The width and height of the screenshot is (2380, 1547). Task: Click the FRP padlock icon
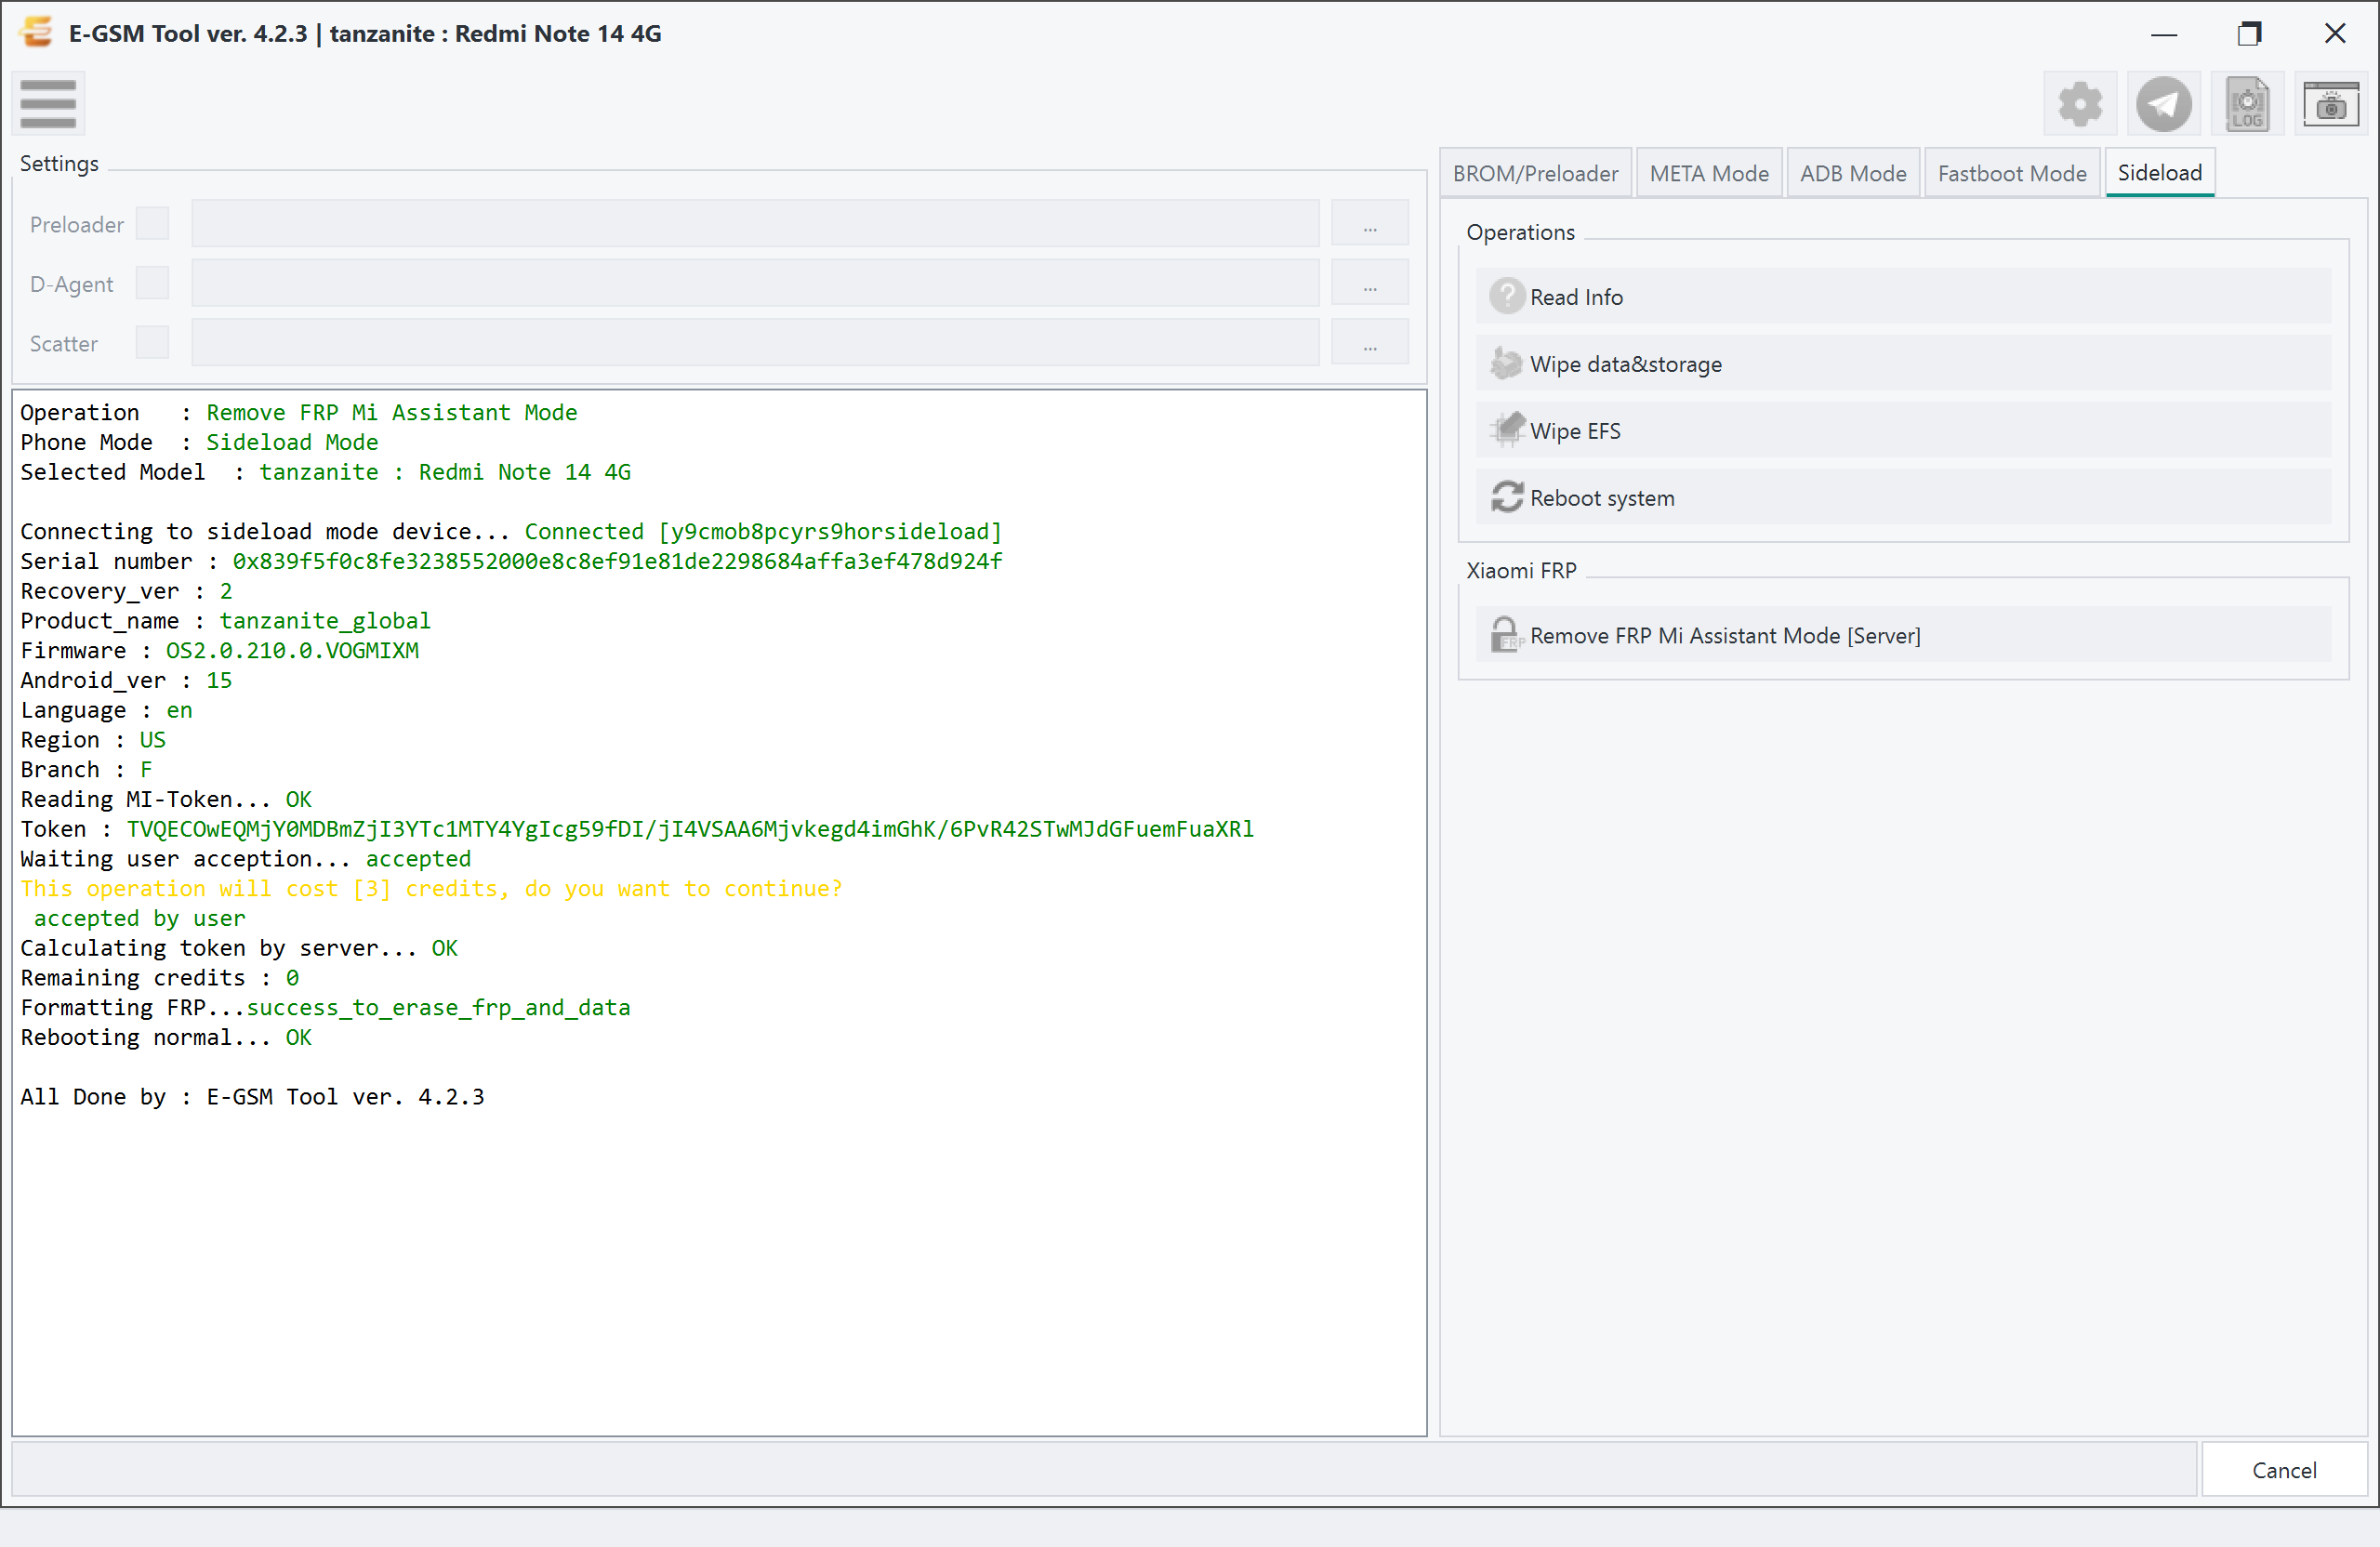(x=1506, y=635)
